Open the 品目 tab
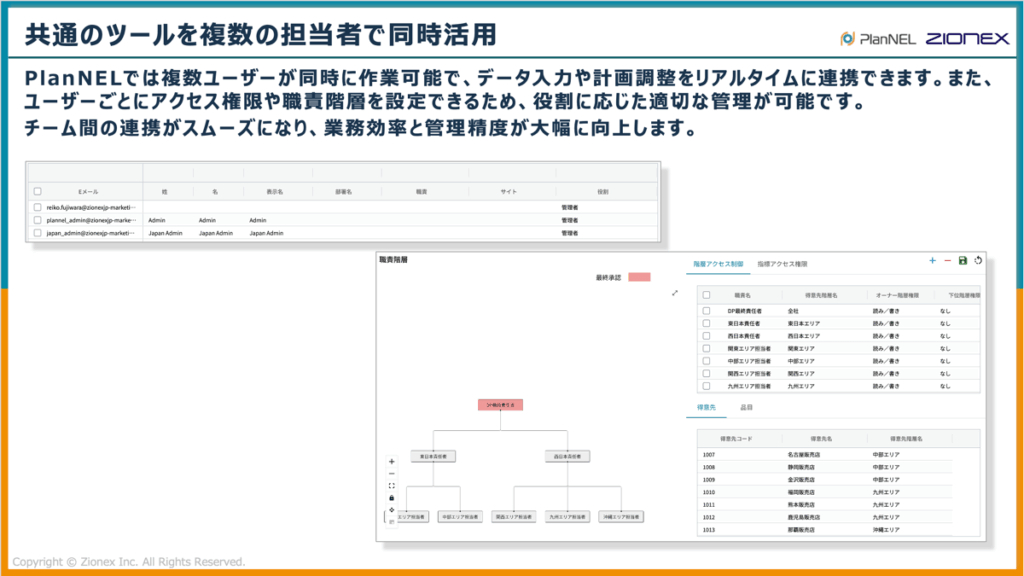Viewport: 1024px width, 576px height. [746, 407]
